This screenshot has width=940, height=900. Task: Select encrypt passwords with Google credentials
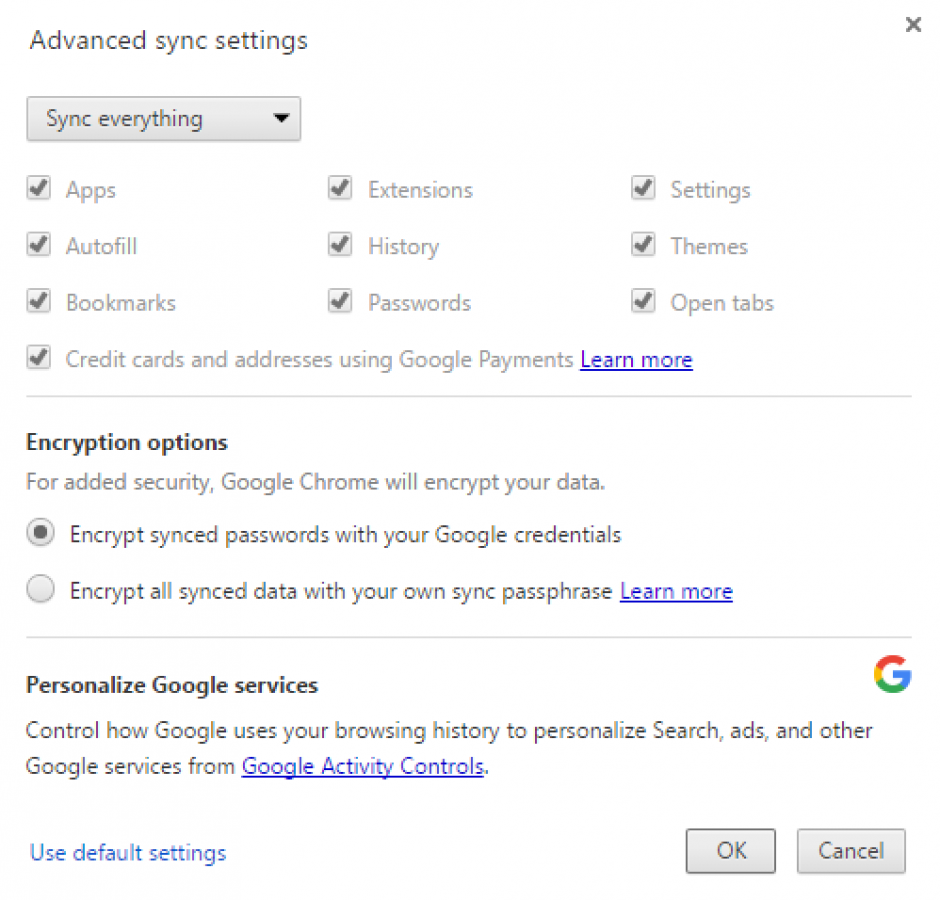40,532
